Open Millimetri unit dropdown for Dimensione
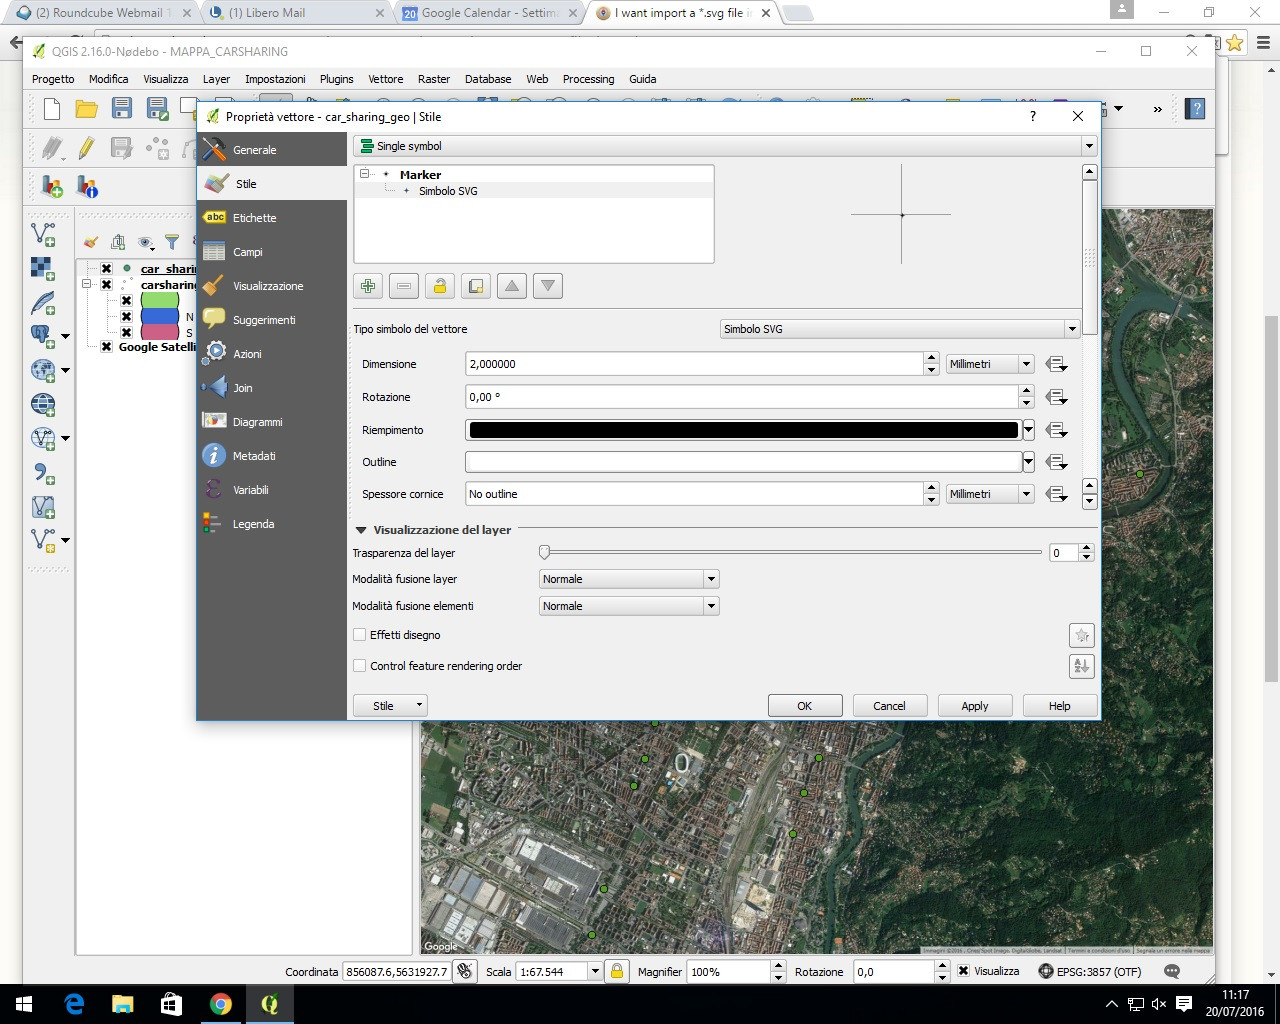This screenshot has width=1280, height=1024. point(990,364)
